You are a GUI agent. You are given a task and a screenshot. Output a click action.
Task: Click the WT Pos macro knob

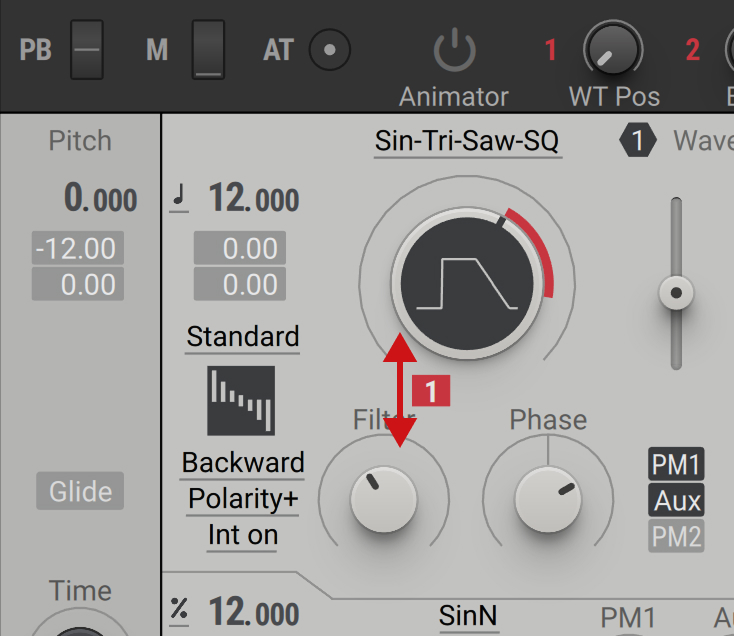tap(613, 49)
